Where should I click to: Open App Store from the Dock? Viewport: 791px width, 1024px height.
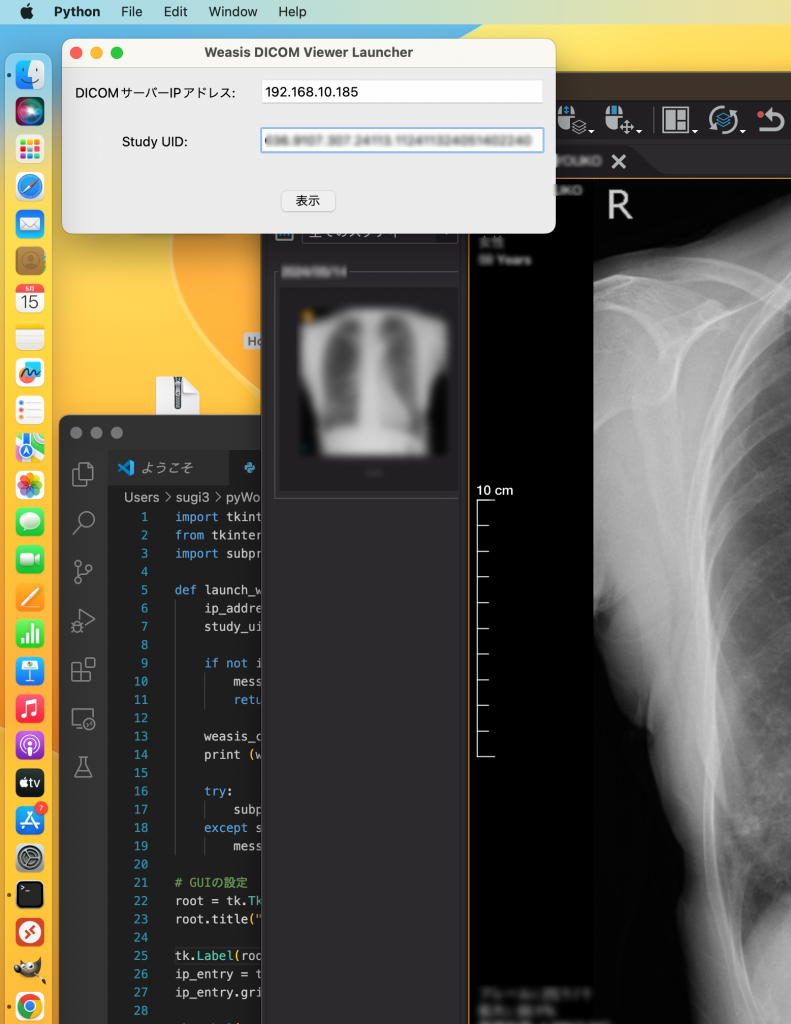[30, 820]
